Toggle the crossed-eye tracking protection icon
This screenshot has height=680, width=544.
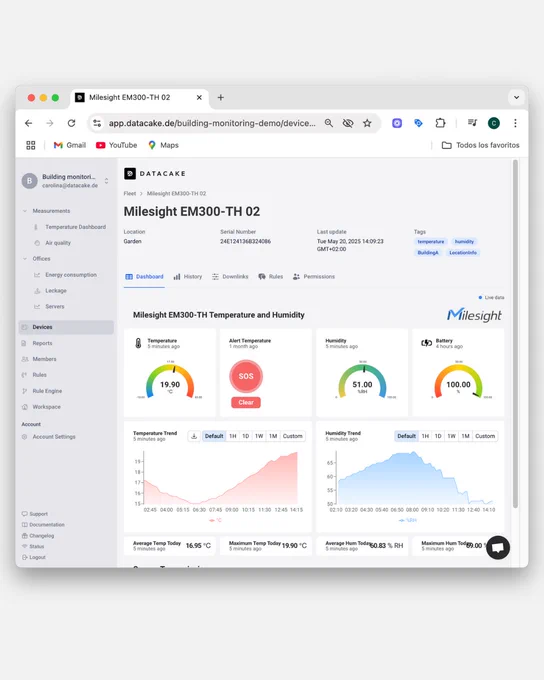click(348, 123)
